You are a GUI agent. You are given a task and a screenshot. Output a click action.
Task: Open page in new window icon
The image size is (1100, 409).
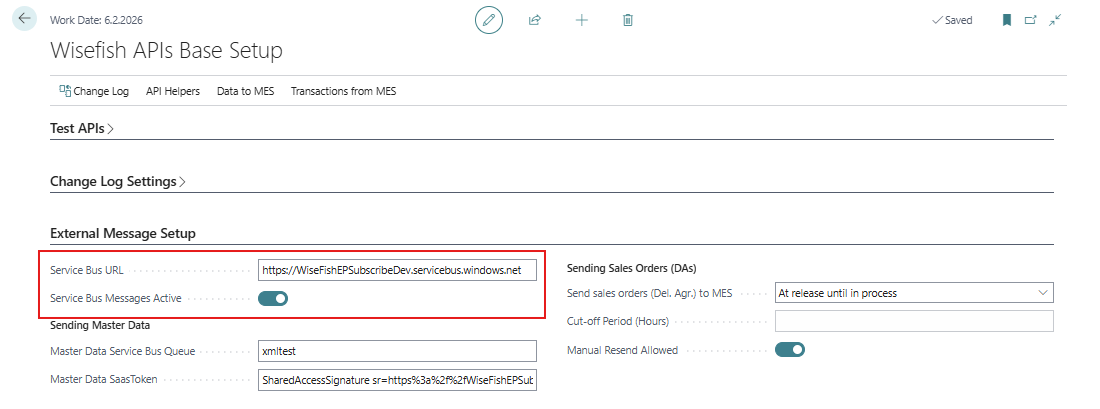coord(1031,20)
